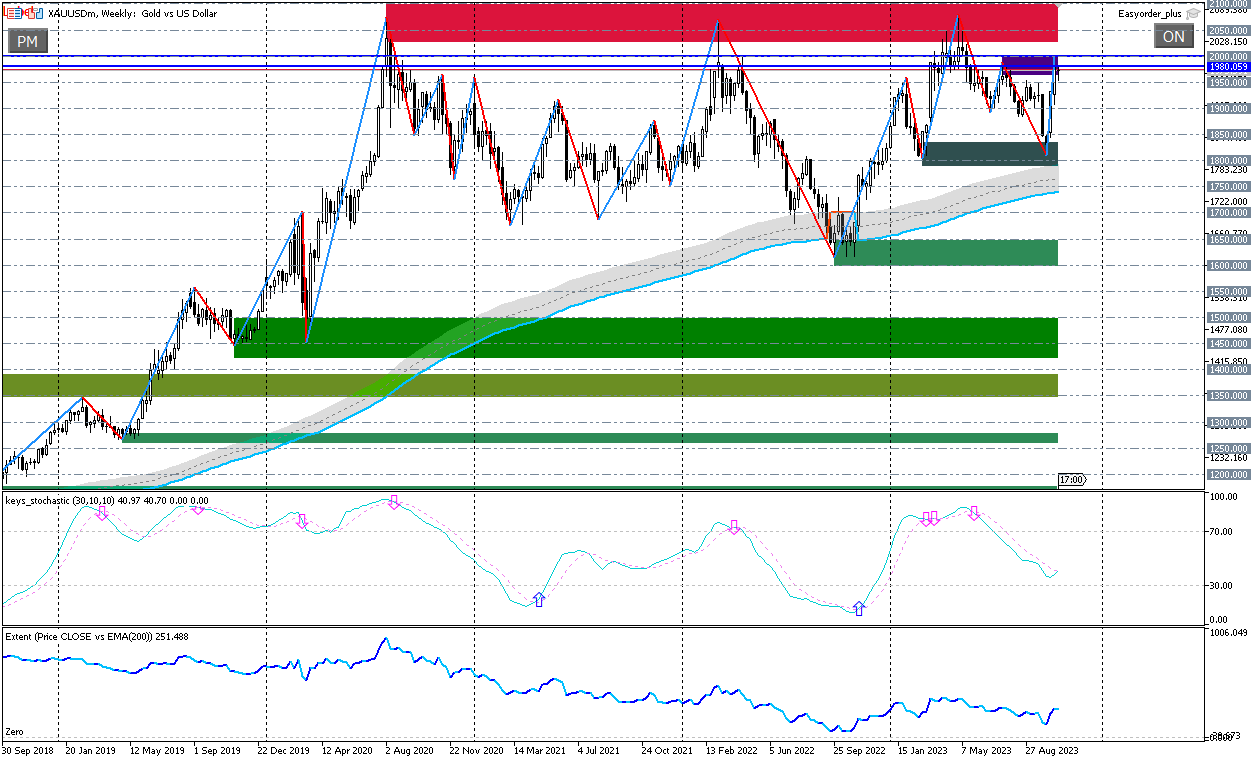Click the gray chart shift triangle marker
The image size is (1260, 758).
(x=1059, y=6)
